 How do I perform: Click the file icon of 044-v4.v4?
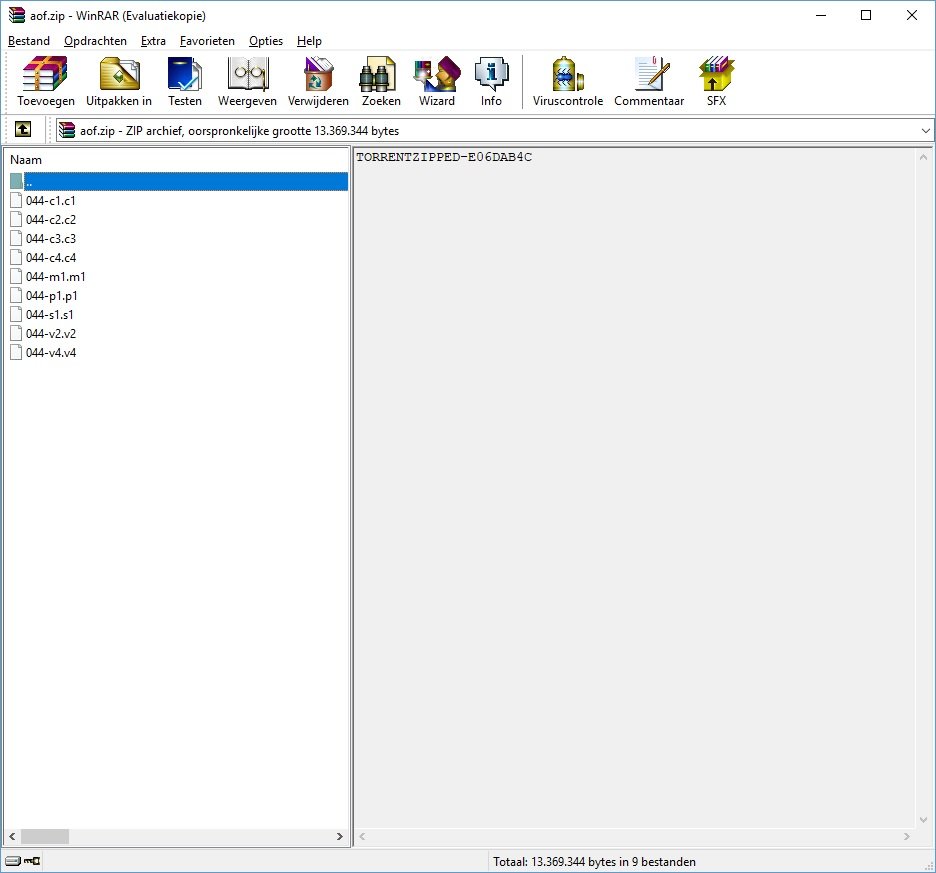click(16, 352)
